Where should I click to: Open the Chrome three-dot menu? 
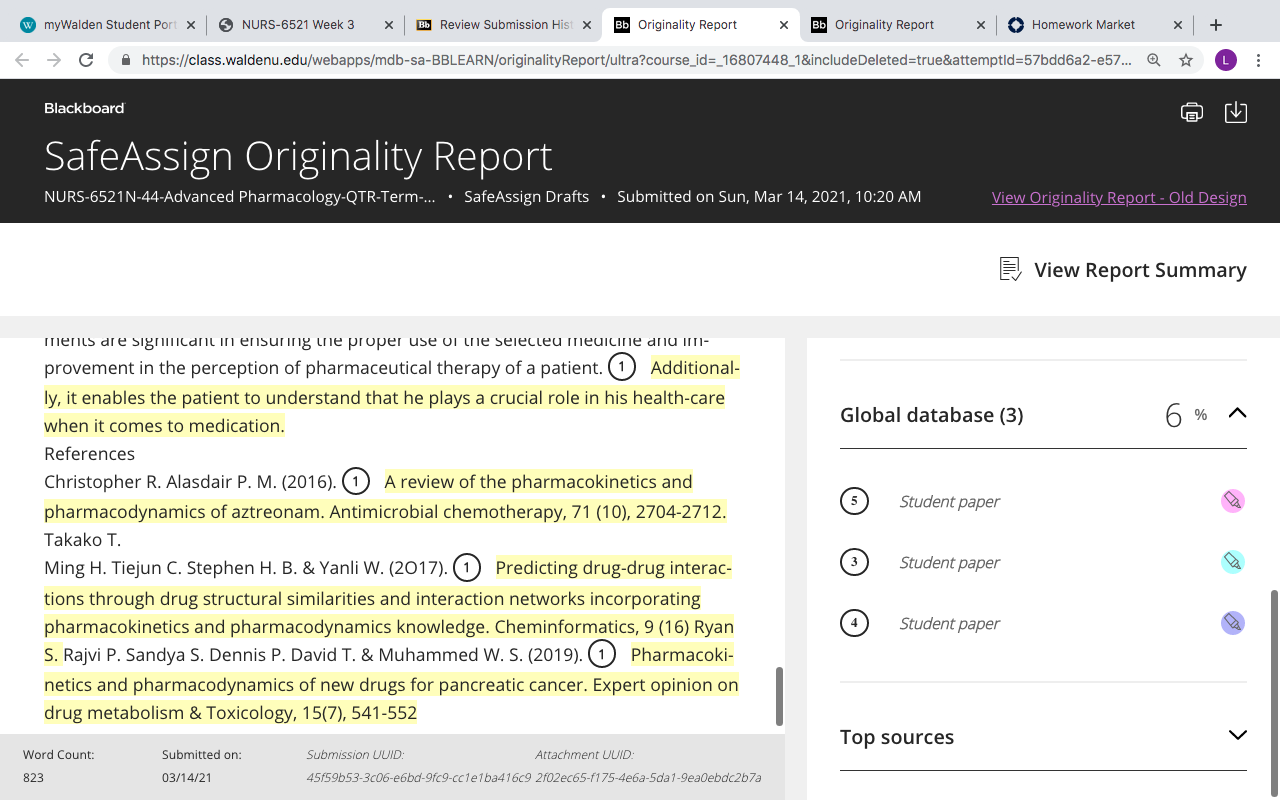tap(1260, 60)
